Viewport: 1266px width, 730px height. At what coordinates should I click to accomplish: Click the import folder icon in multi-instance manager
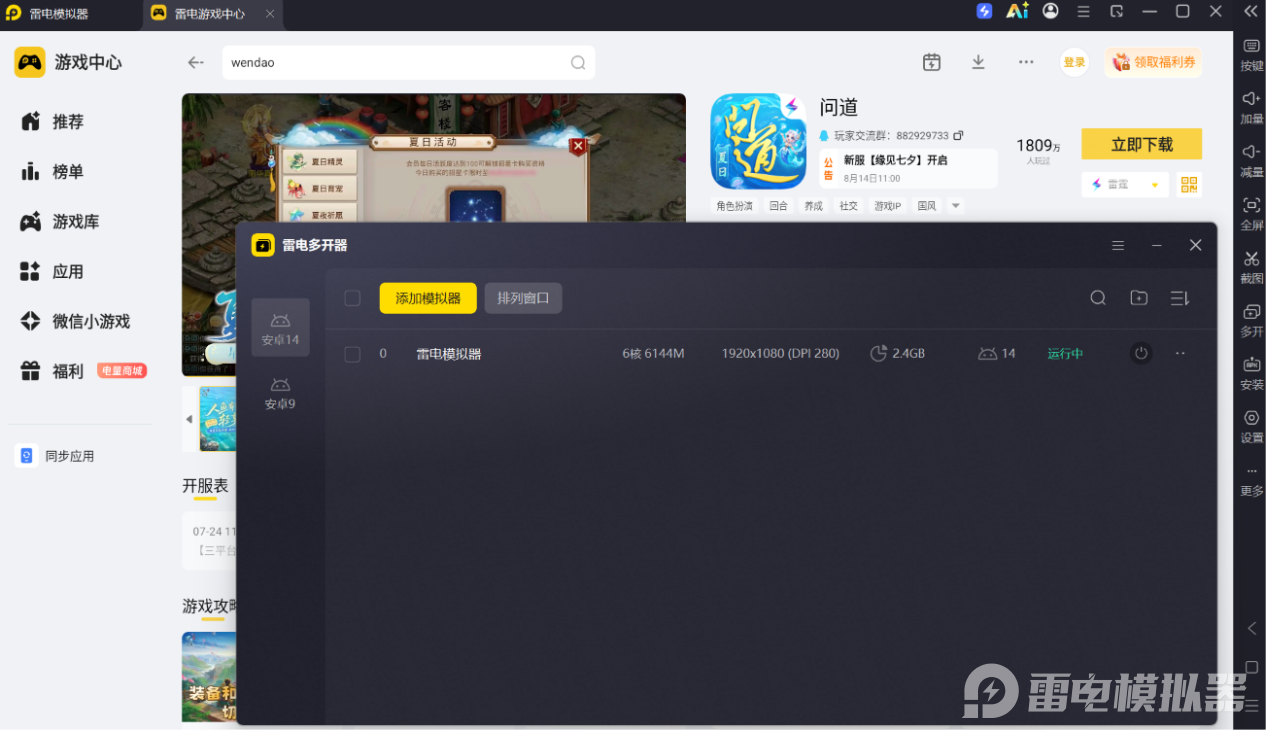click(x=1139, y=298)
